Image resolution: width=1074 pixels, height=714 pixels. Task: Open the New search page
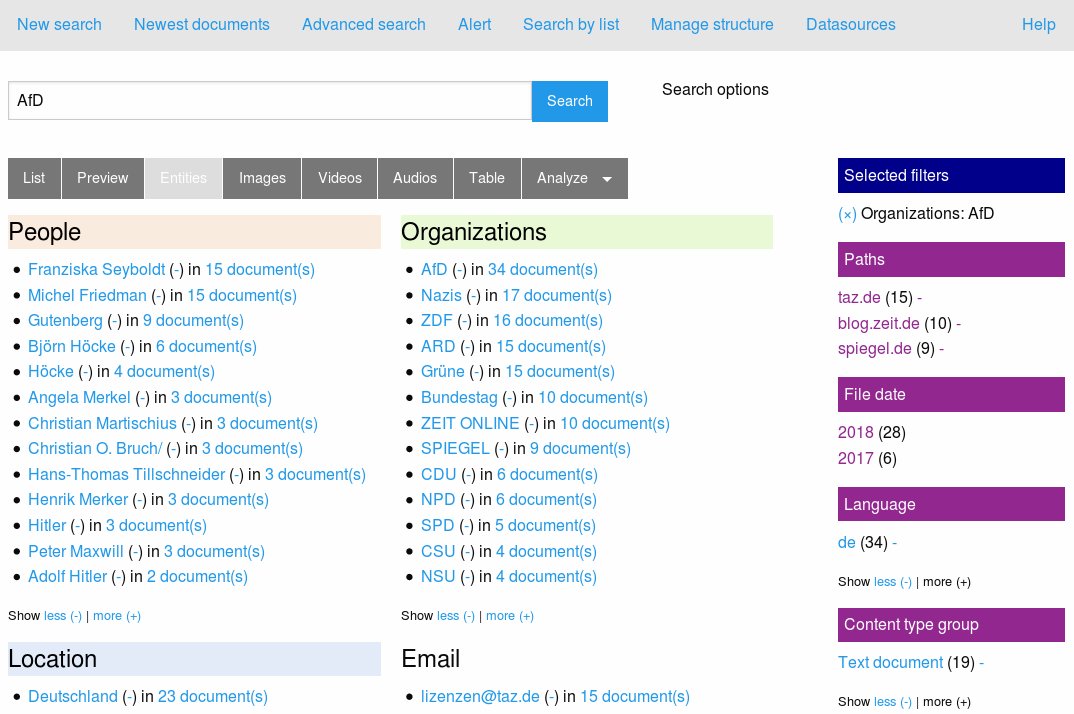coord(59,24)
